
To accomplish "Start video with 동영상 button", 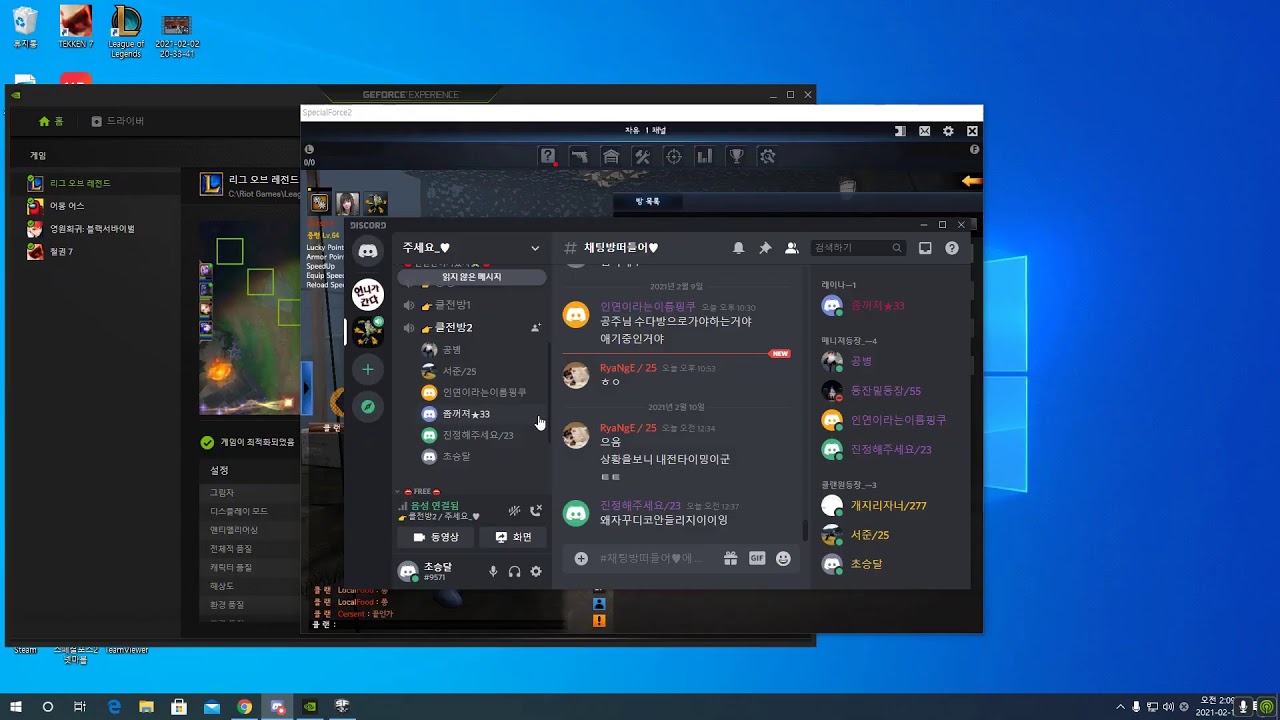I will point(435,537).
